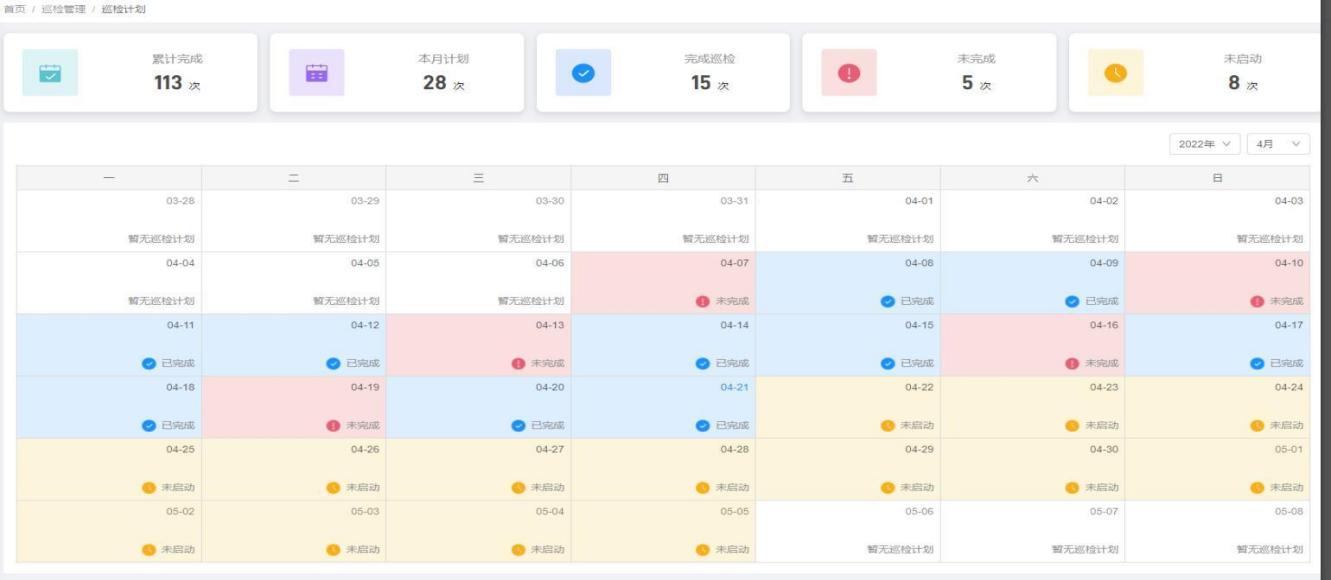
Task: Click the red alert icon on 04-07
Action: pos(703,301)
